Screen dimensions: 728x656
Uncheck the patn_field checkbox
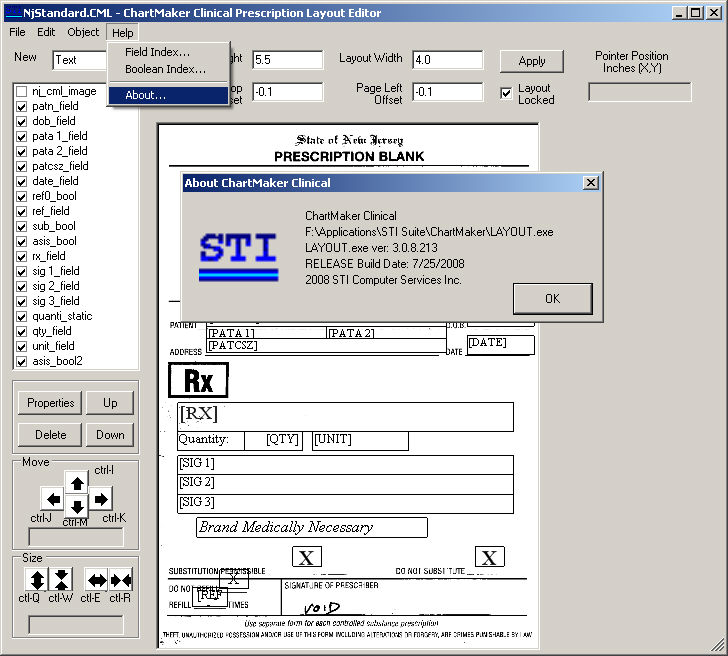[21, 107]
